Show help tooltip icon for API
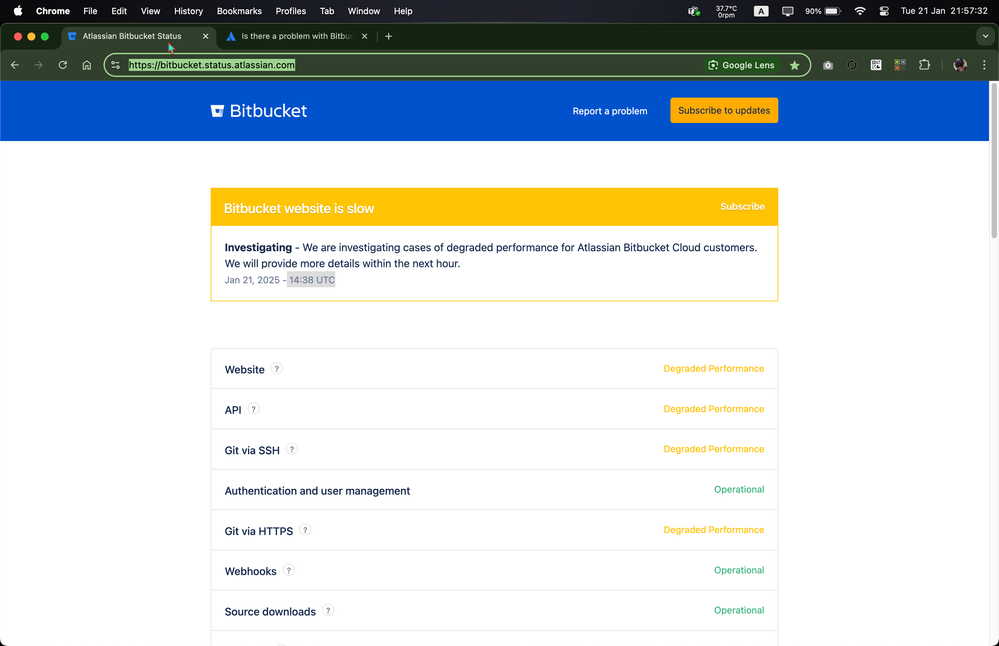The image size is (999, 646). [254, 409]
